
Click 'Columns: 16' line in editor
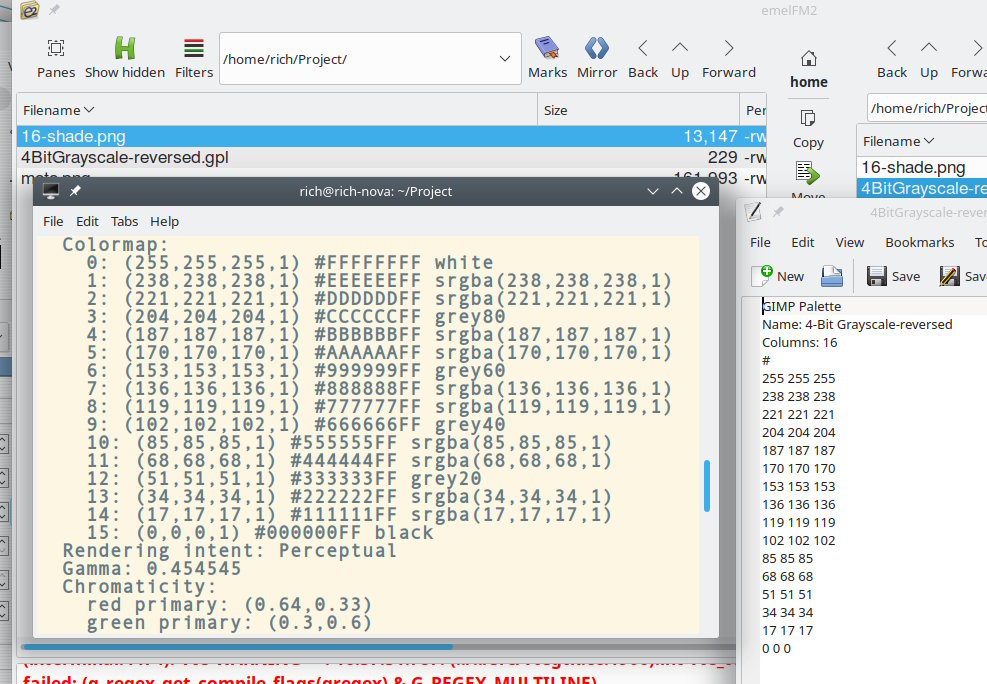coord(799,342)
